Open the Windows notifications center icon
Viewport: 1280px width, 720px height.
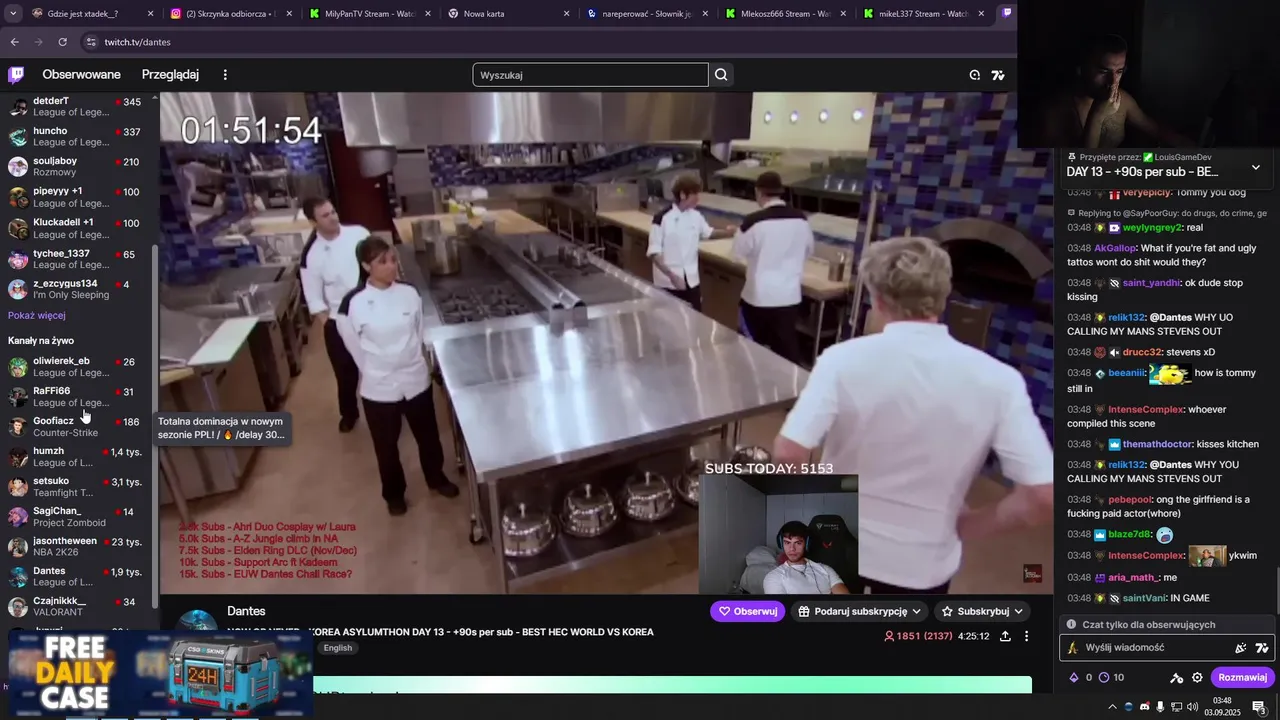point(1259,707)
